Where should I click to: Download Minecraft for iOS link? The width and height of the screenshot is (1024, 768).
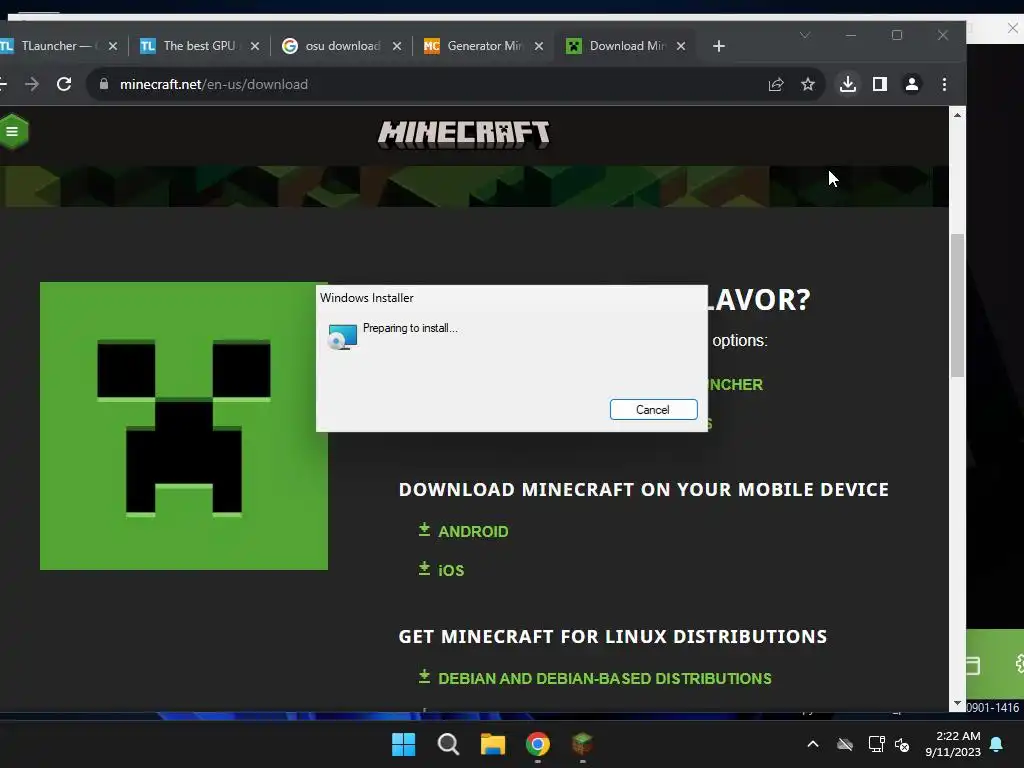[451, 570]
